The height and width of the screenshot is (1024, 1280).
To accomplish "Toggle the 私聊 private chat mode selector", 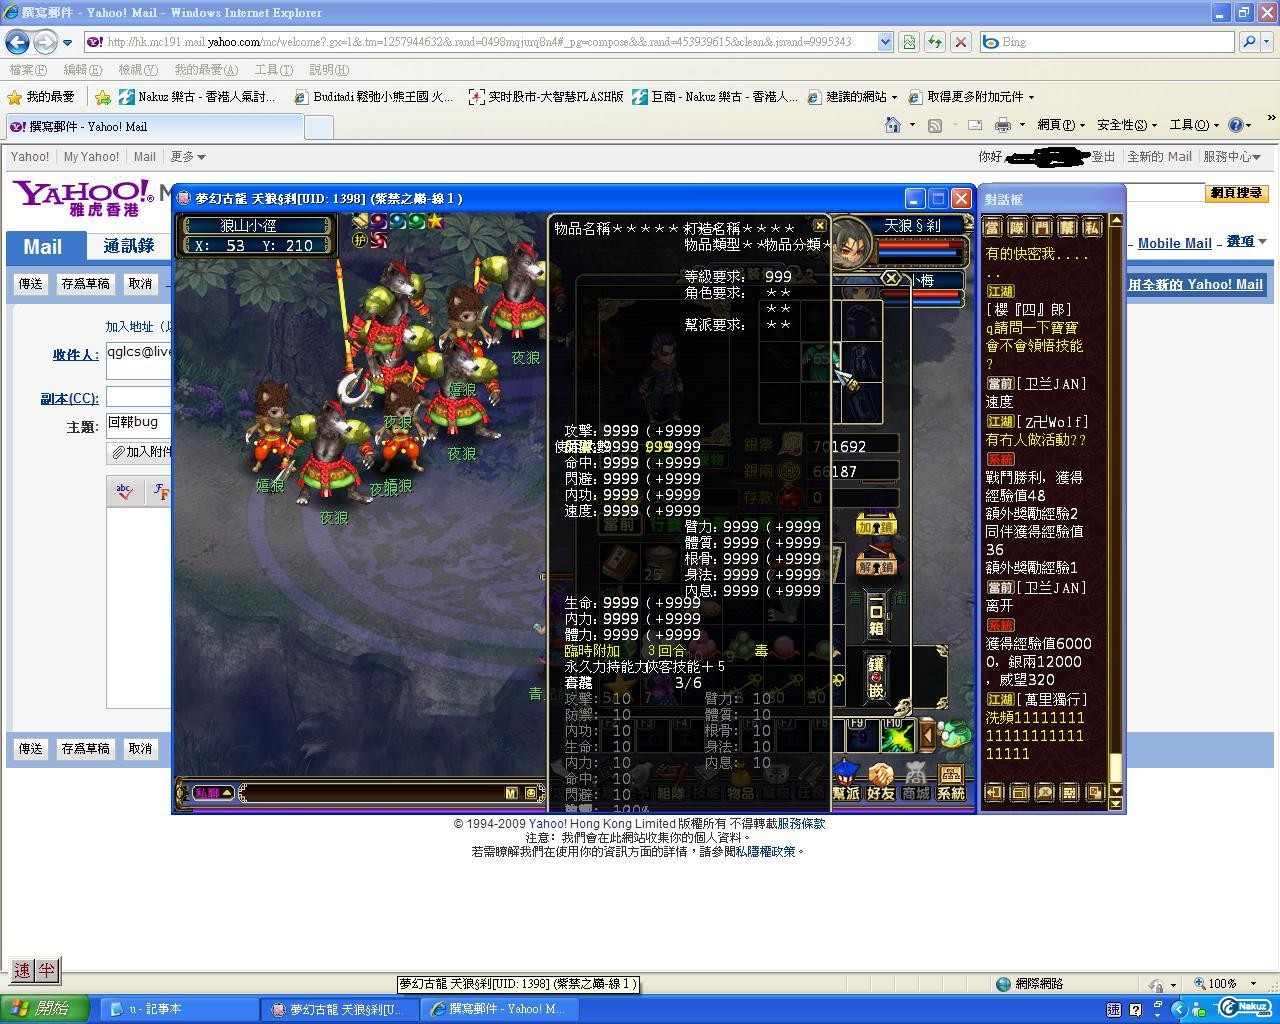I will tap(212, 793).
